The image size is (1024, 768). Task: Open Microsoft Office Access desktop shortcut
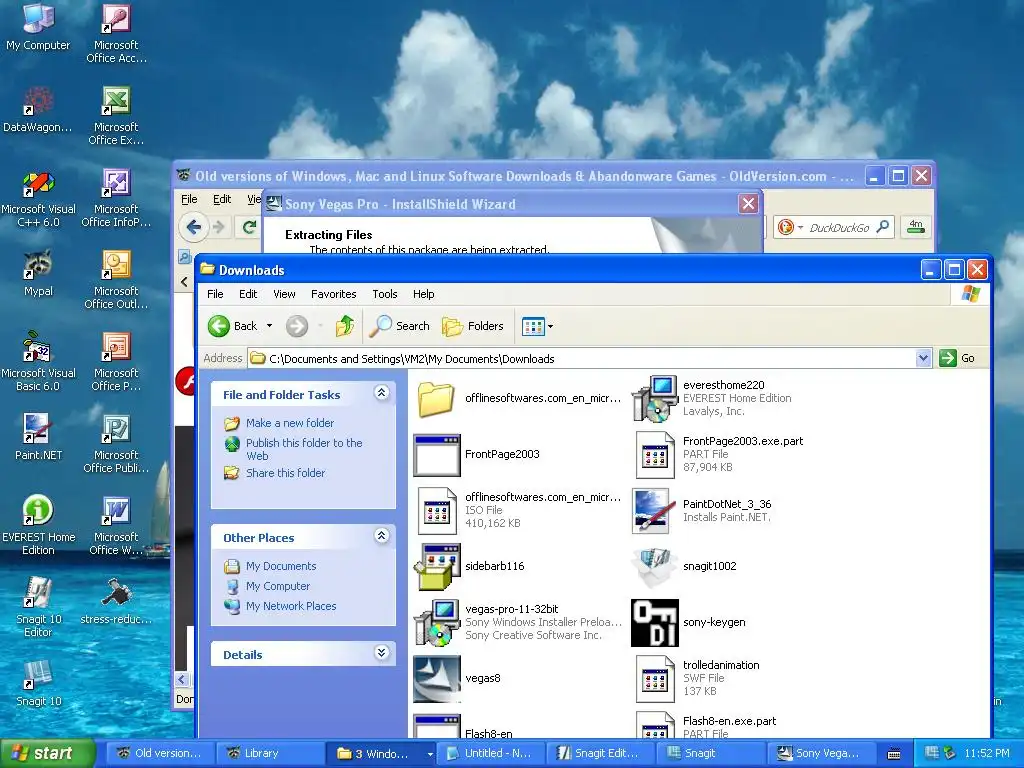coord(116,33)
